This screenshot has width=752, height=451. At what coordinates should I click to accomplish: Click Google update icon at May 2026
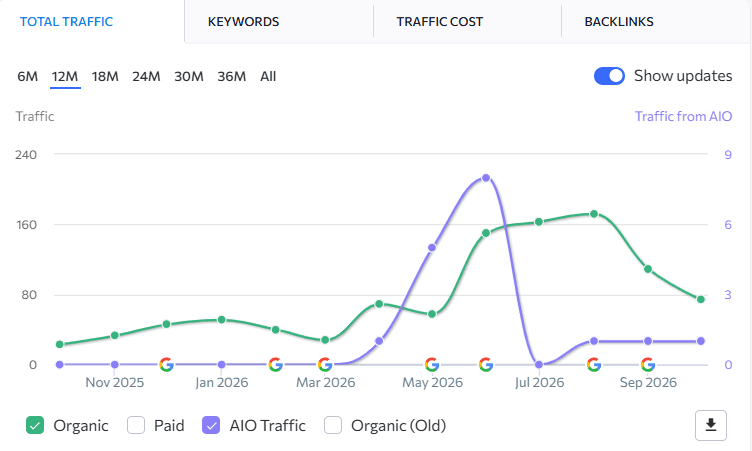coord(432,365)
